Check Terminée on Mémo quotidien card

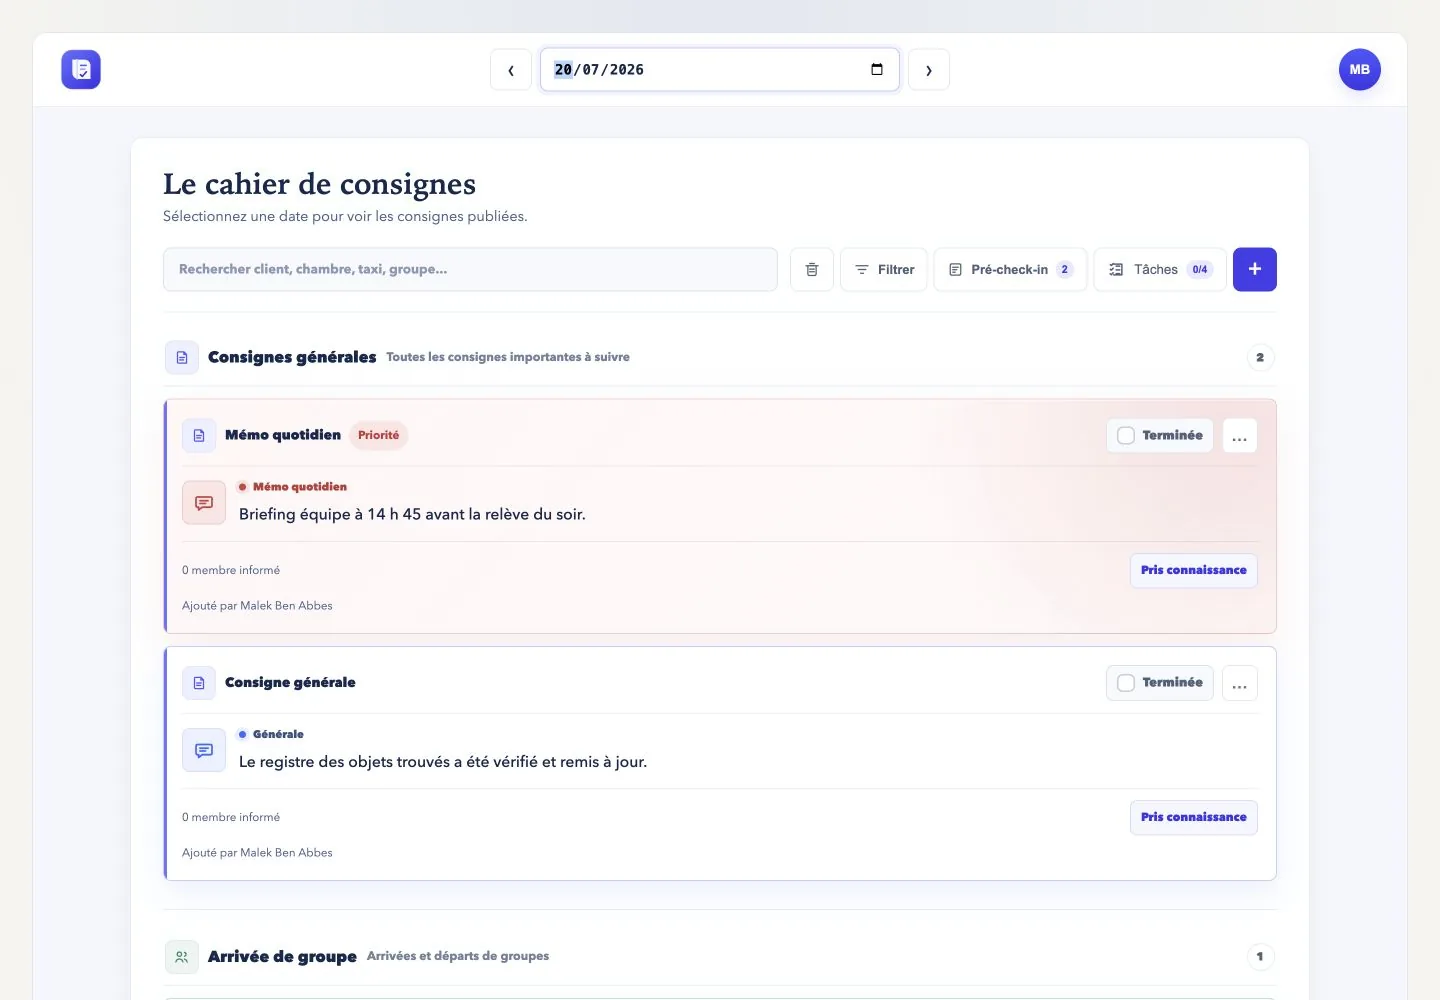1160,436
